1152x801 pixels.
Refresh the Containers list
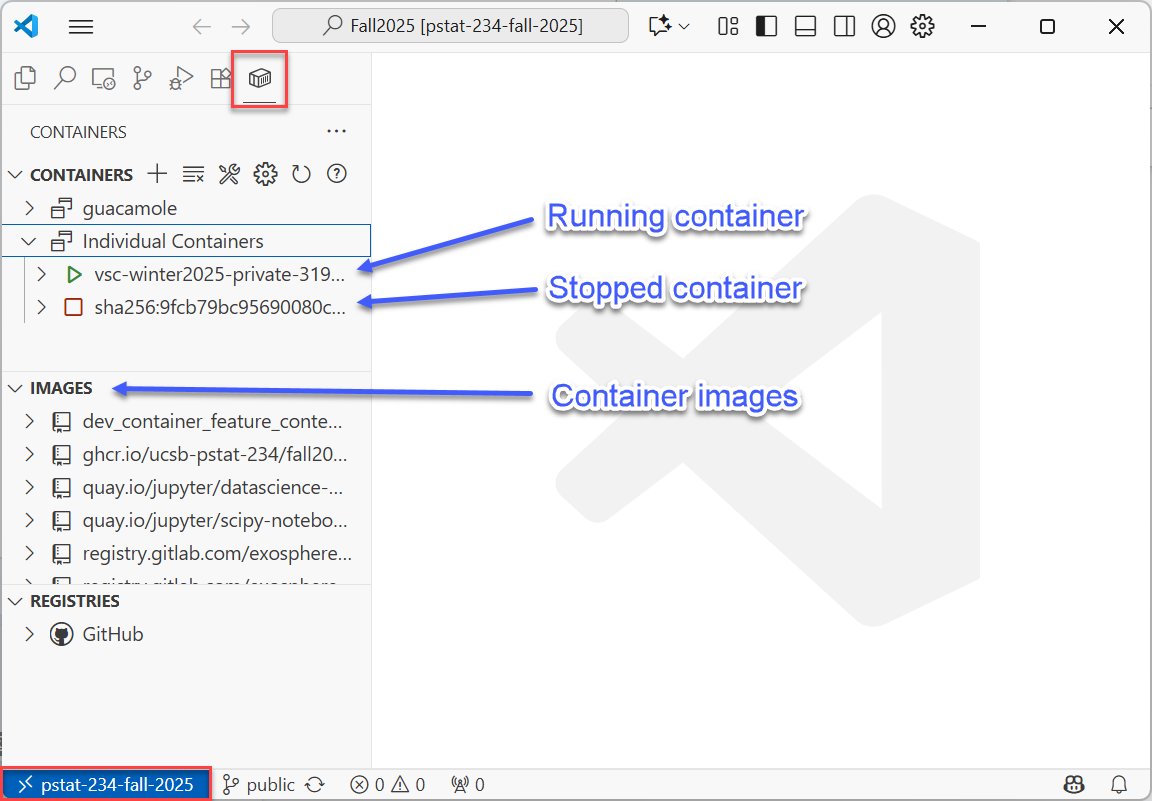point(301,173)
